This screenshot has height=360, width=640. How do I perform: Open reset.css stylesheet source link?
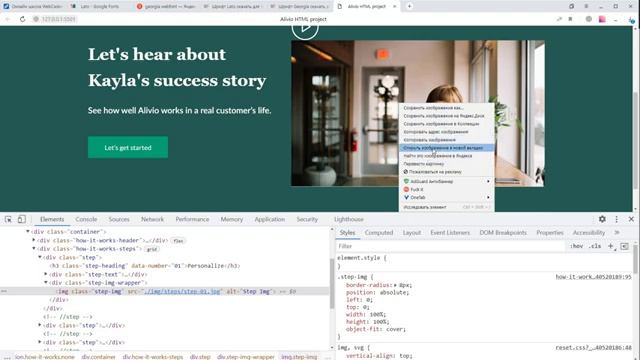[593, 348]
